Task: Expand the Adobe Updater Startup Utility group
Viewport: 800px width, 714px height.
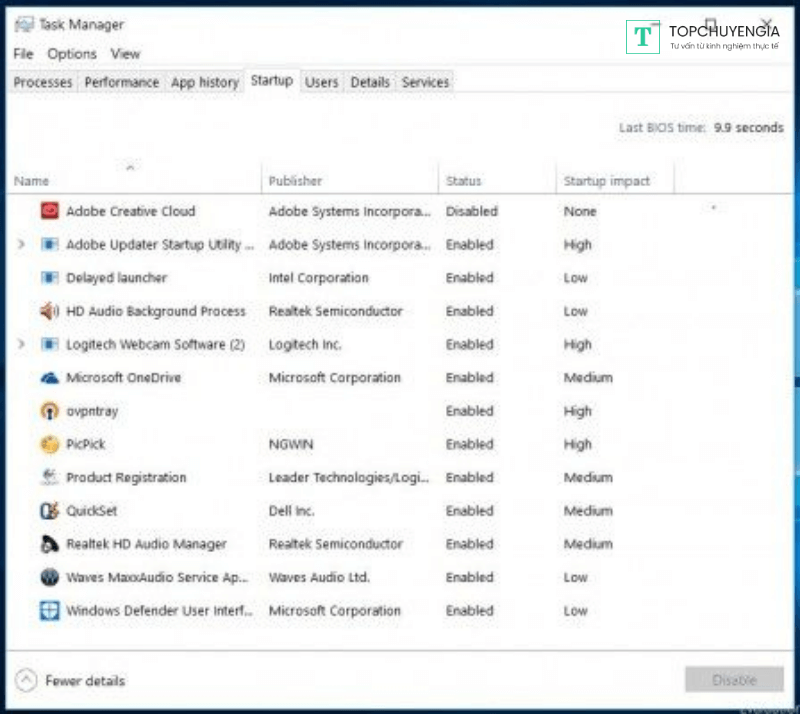Action: coord(22,245)
